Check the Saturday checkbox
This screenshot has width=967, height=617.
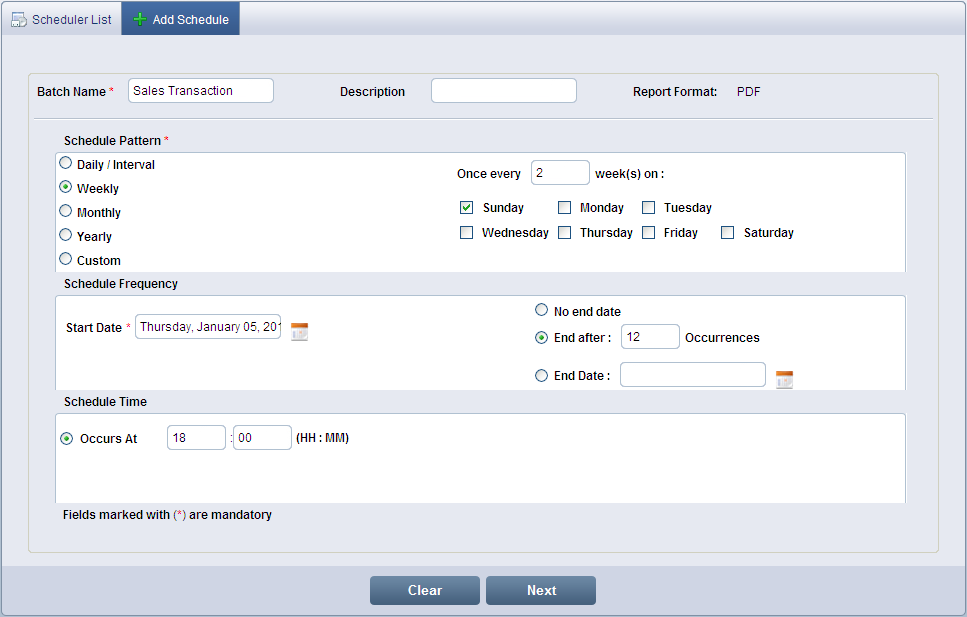pyautogui.click(x=728, y=233)
